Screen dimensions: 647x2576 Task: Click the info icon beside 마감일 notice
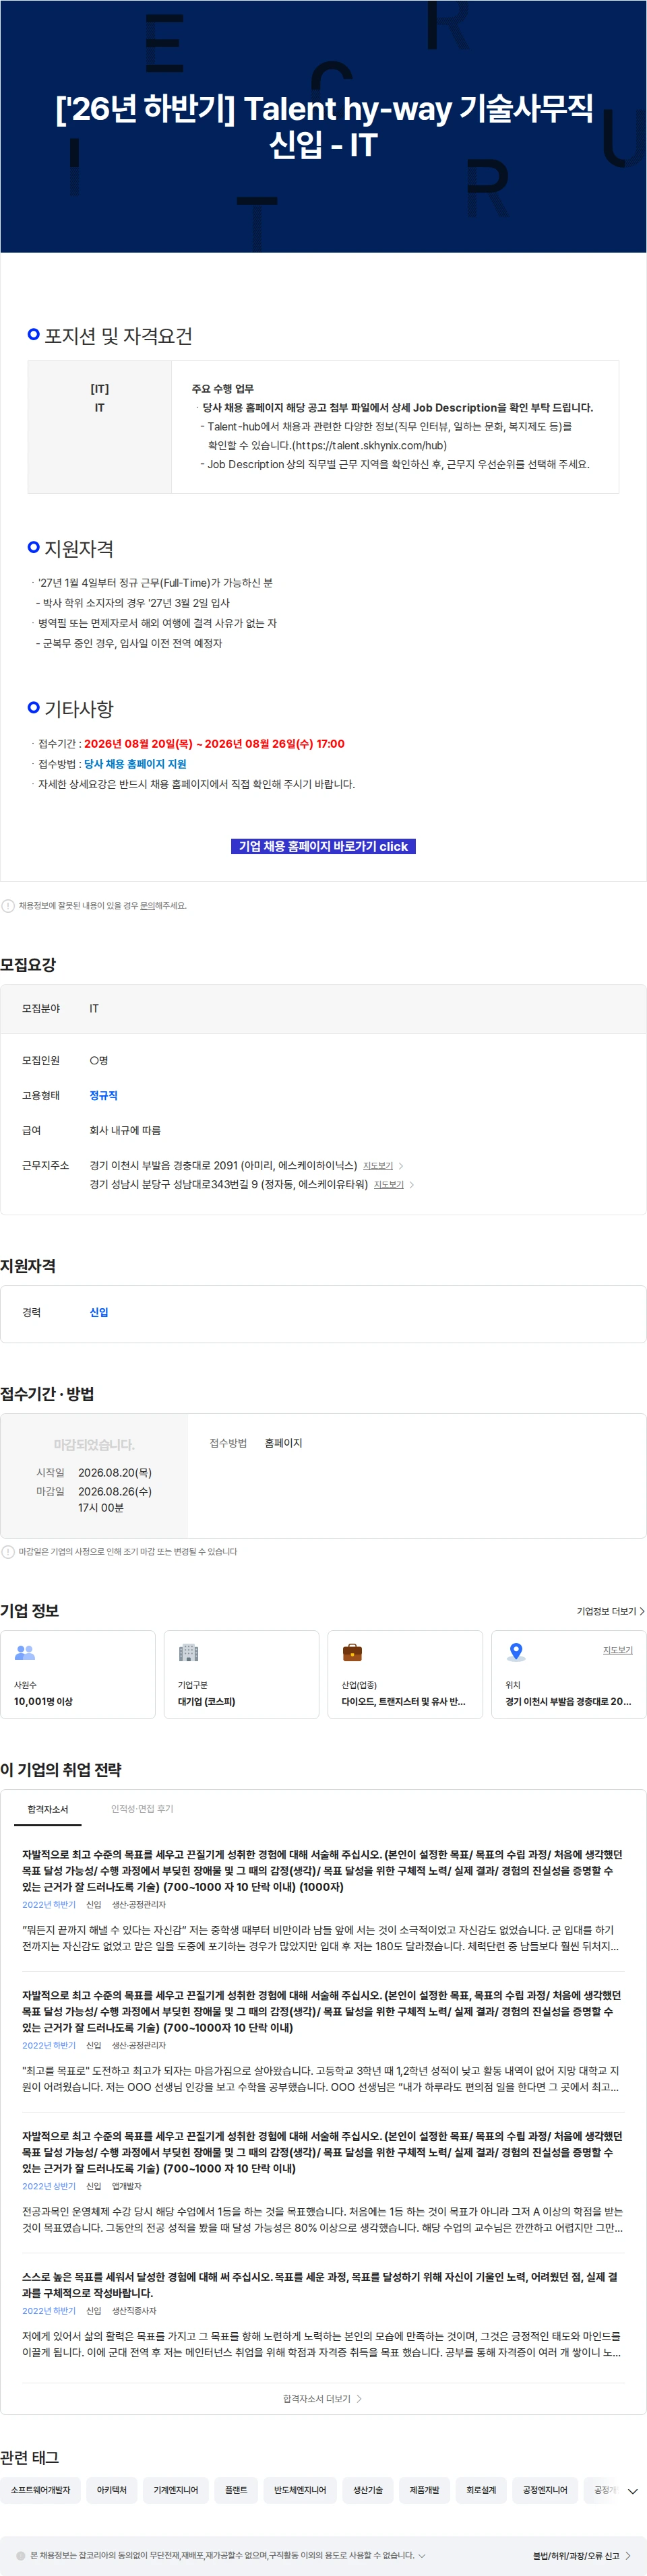tap(8, 1552)
